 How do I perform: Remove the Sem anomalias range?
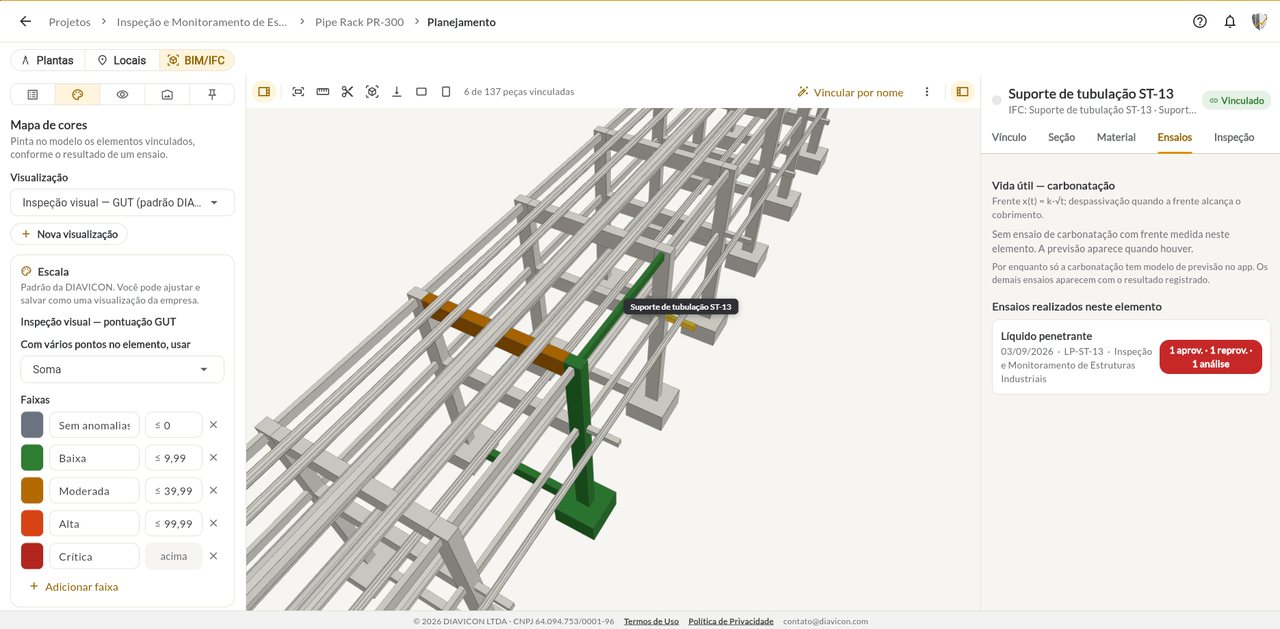[x=213, y=425]
